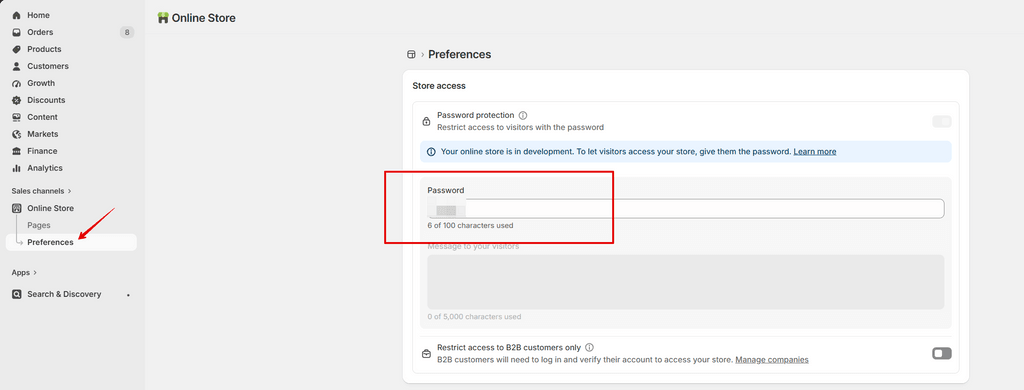Expand the Sales channels section
Image resolution: width=1024 pixels, height=390 pixels.
pyautogui.click(x=41, y=191)
